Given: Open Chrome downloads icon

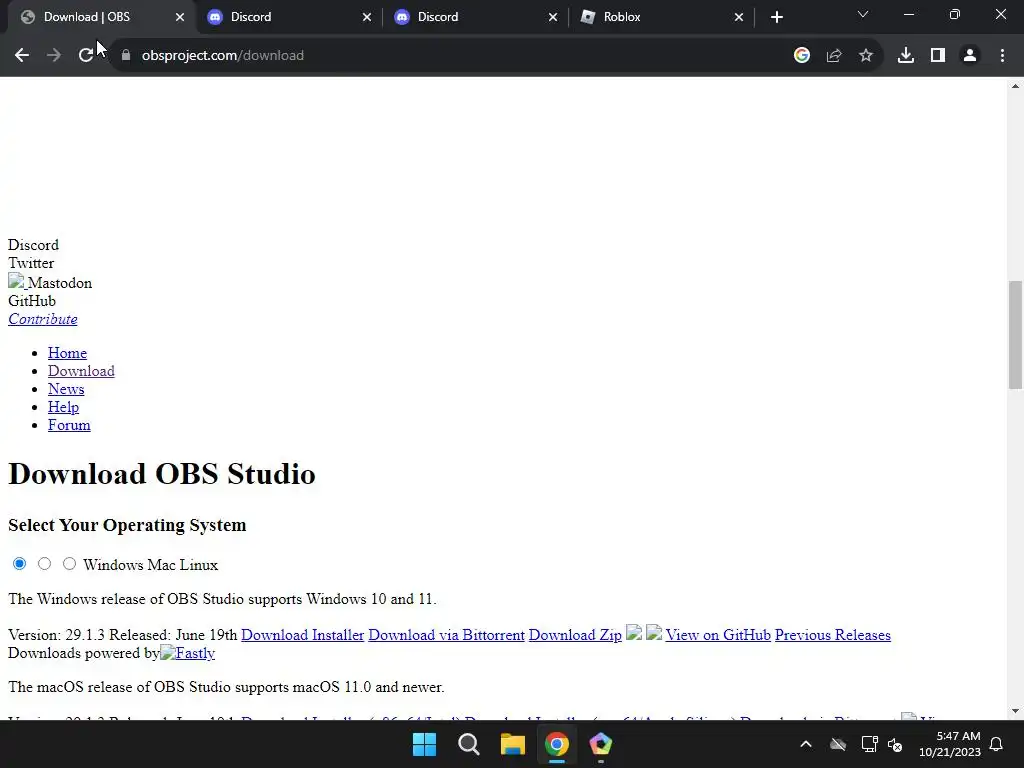Looking at the screenshot, I should pyautogui.click(x=906, y=56).
